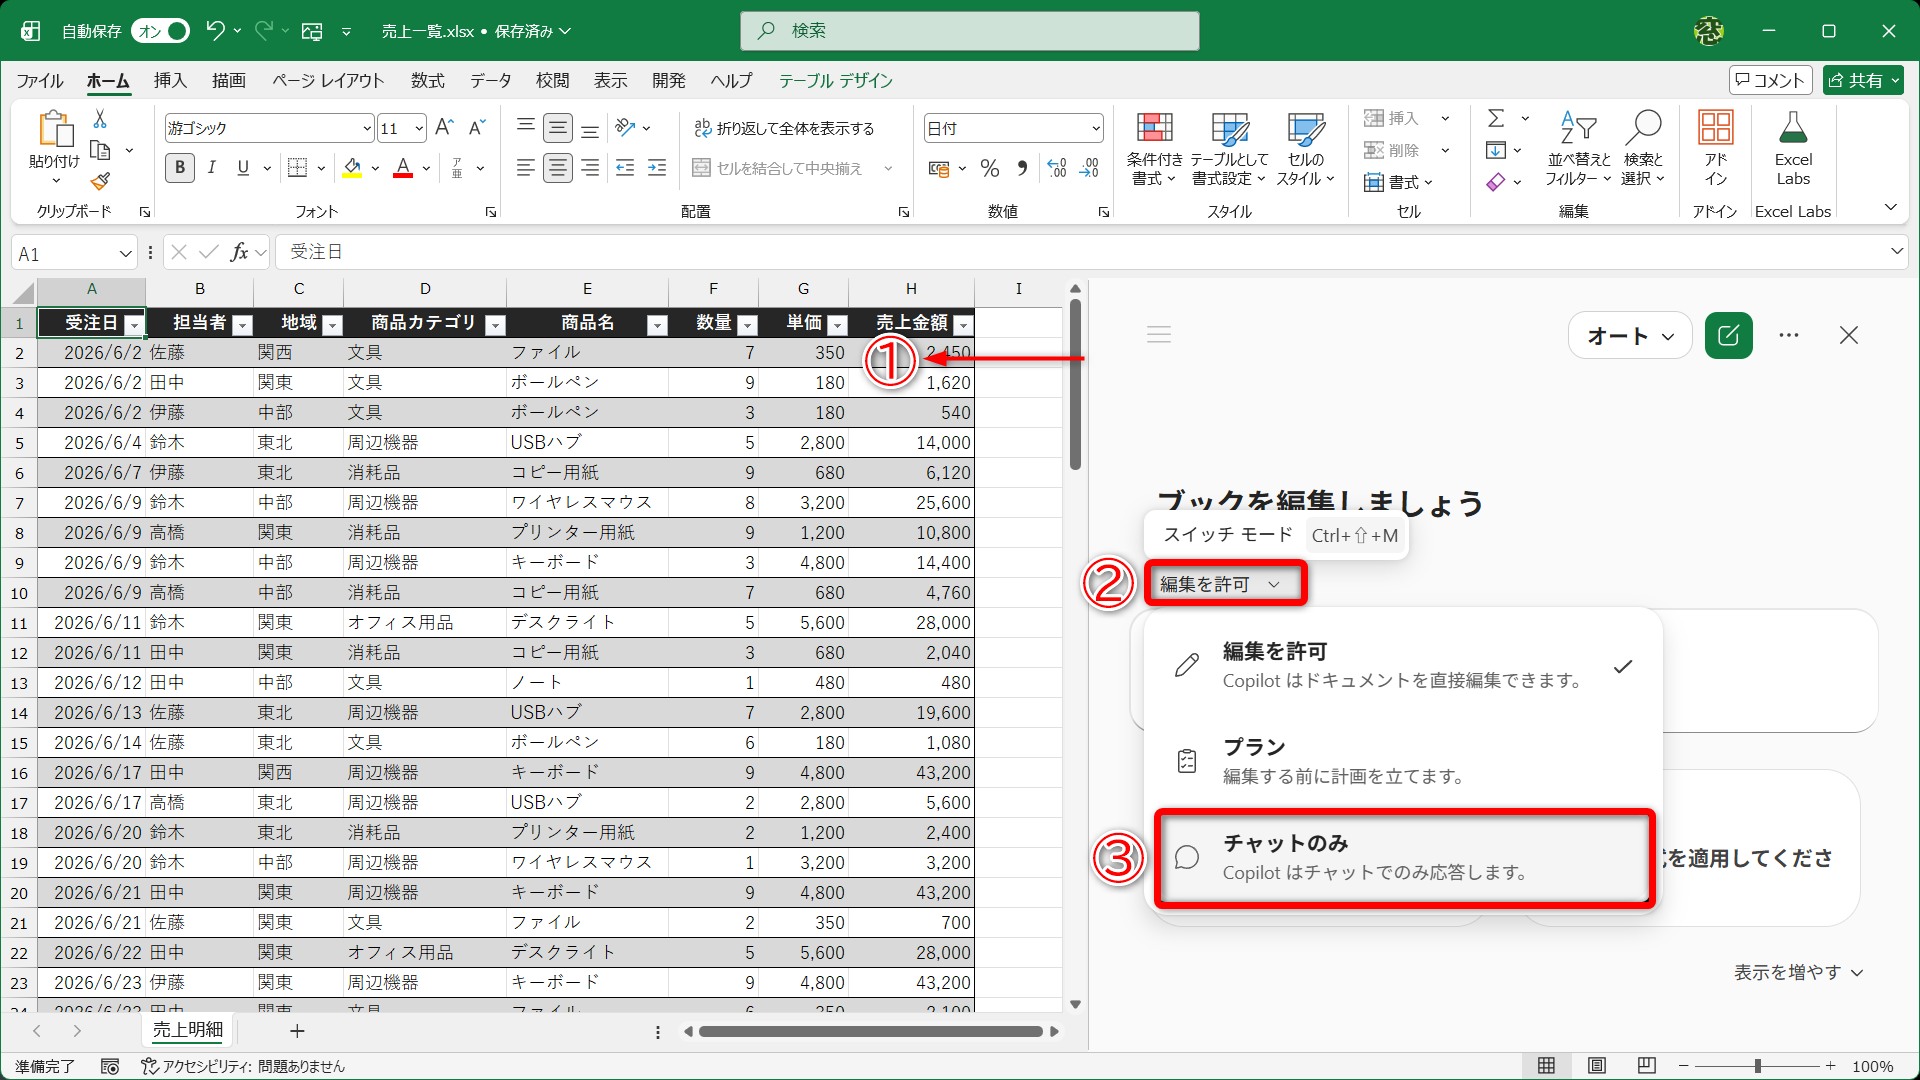Image resolution: width=1920 pixels, height=1080 pixels.
Task: Click the green new chat icon in Copilot pane
Action: tap(1729, 336)
